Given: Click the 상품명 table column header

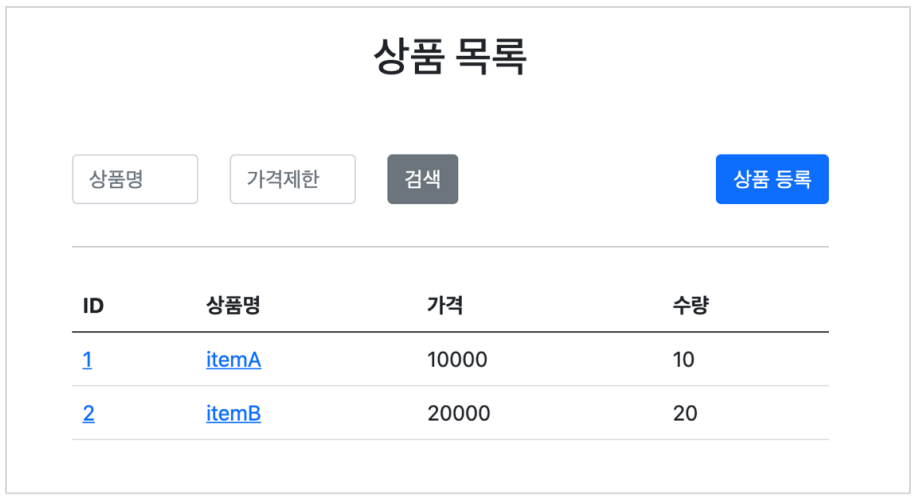Looking at the screenshot, I should pos(233,305).
